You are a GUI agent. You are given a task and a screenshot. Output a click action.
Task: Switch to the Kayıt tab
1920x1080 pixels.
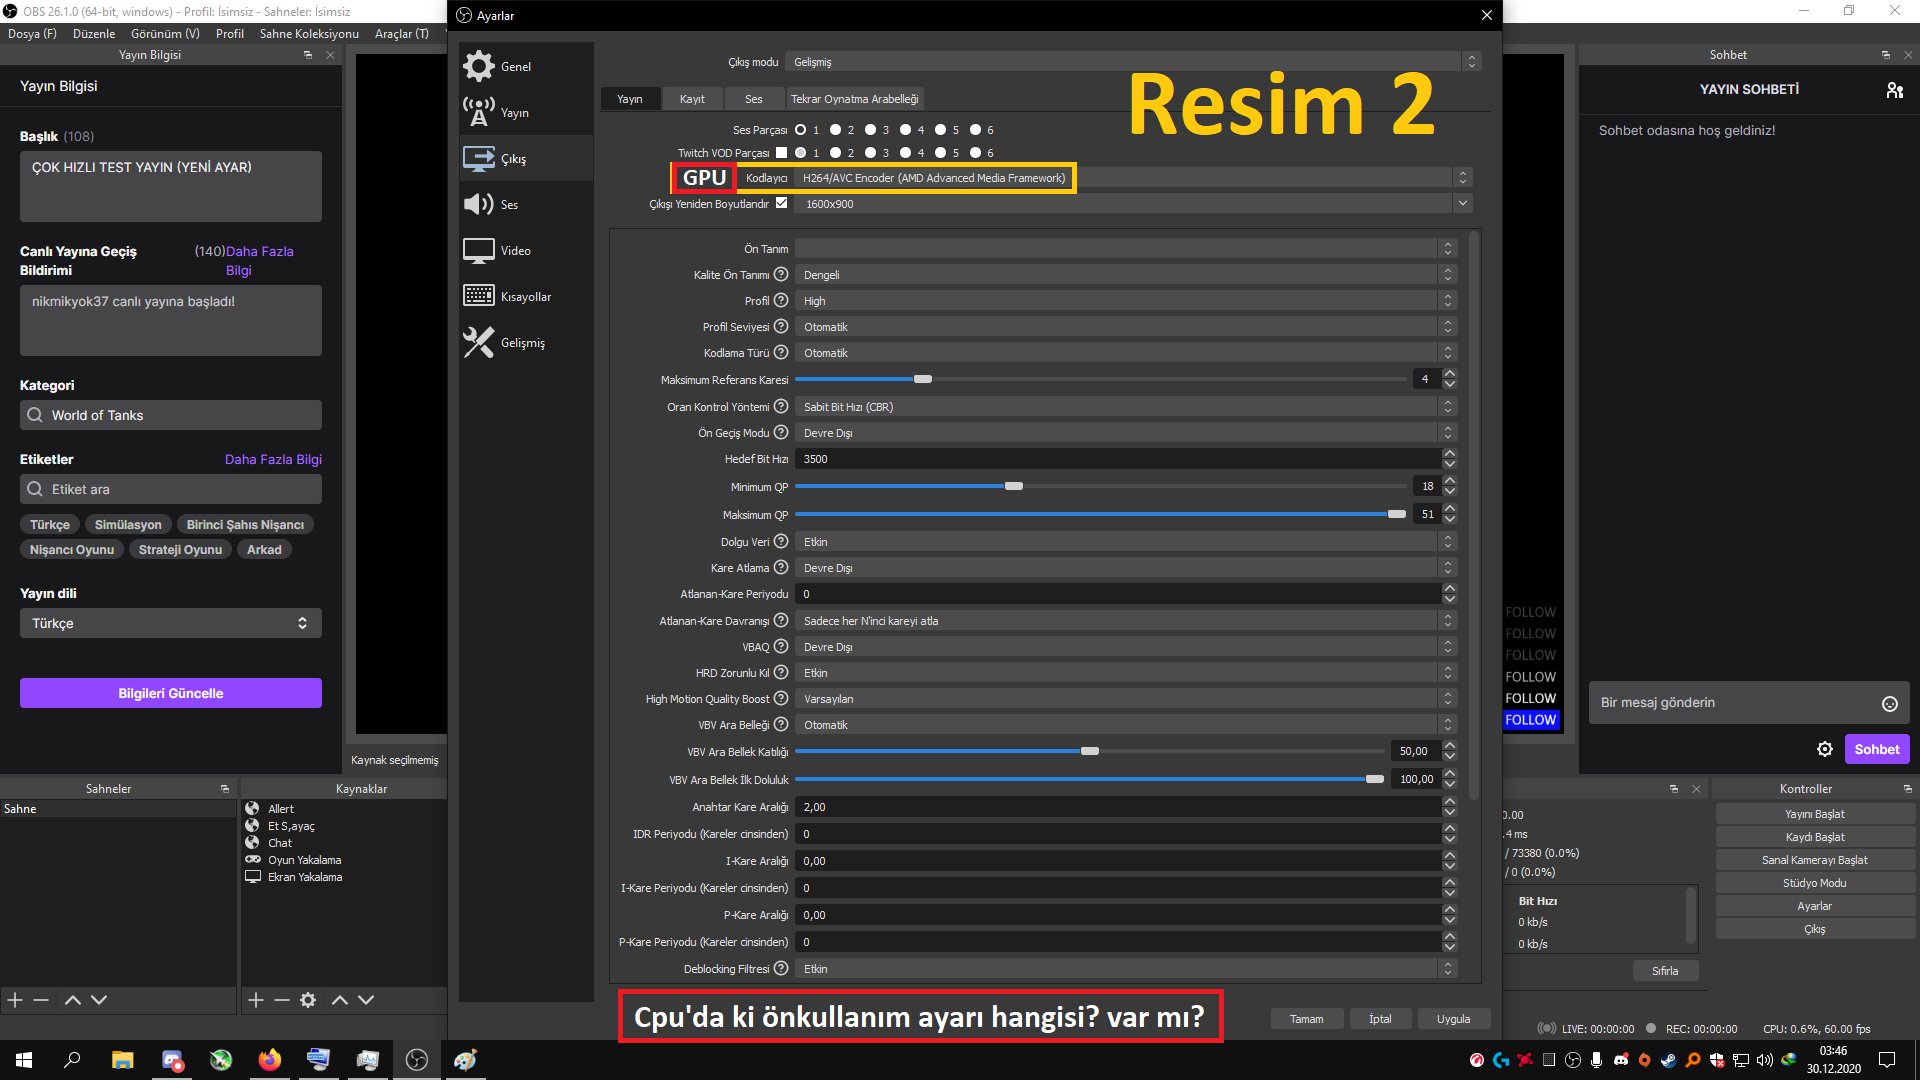coord(692,99)
